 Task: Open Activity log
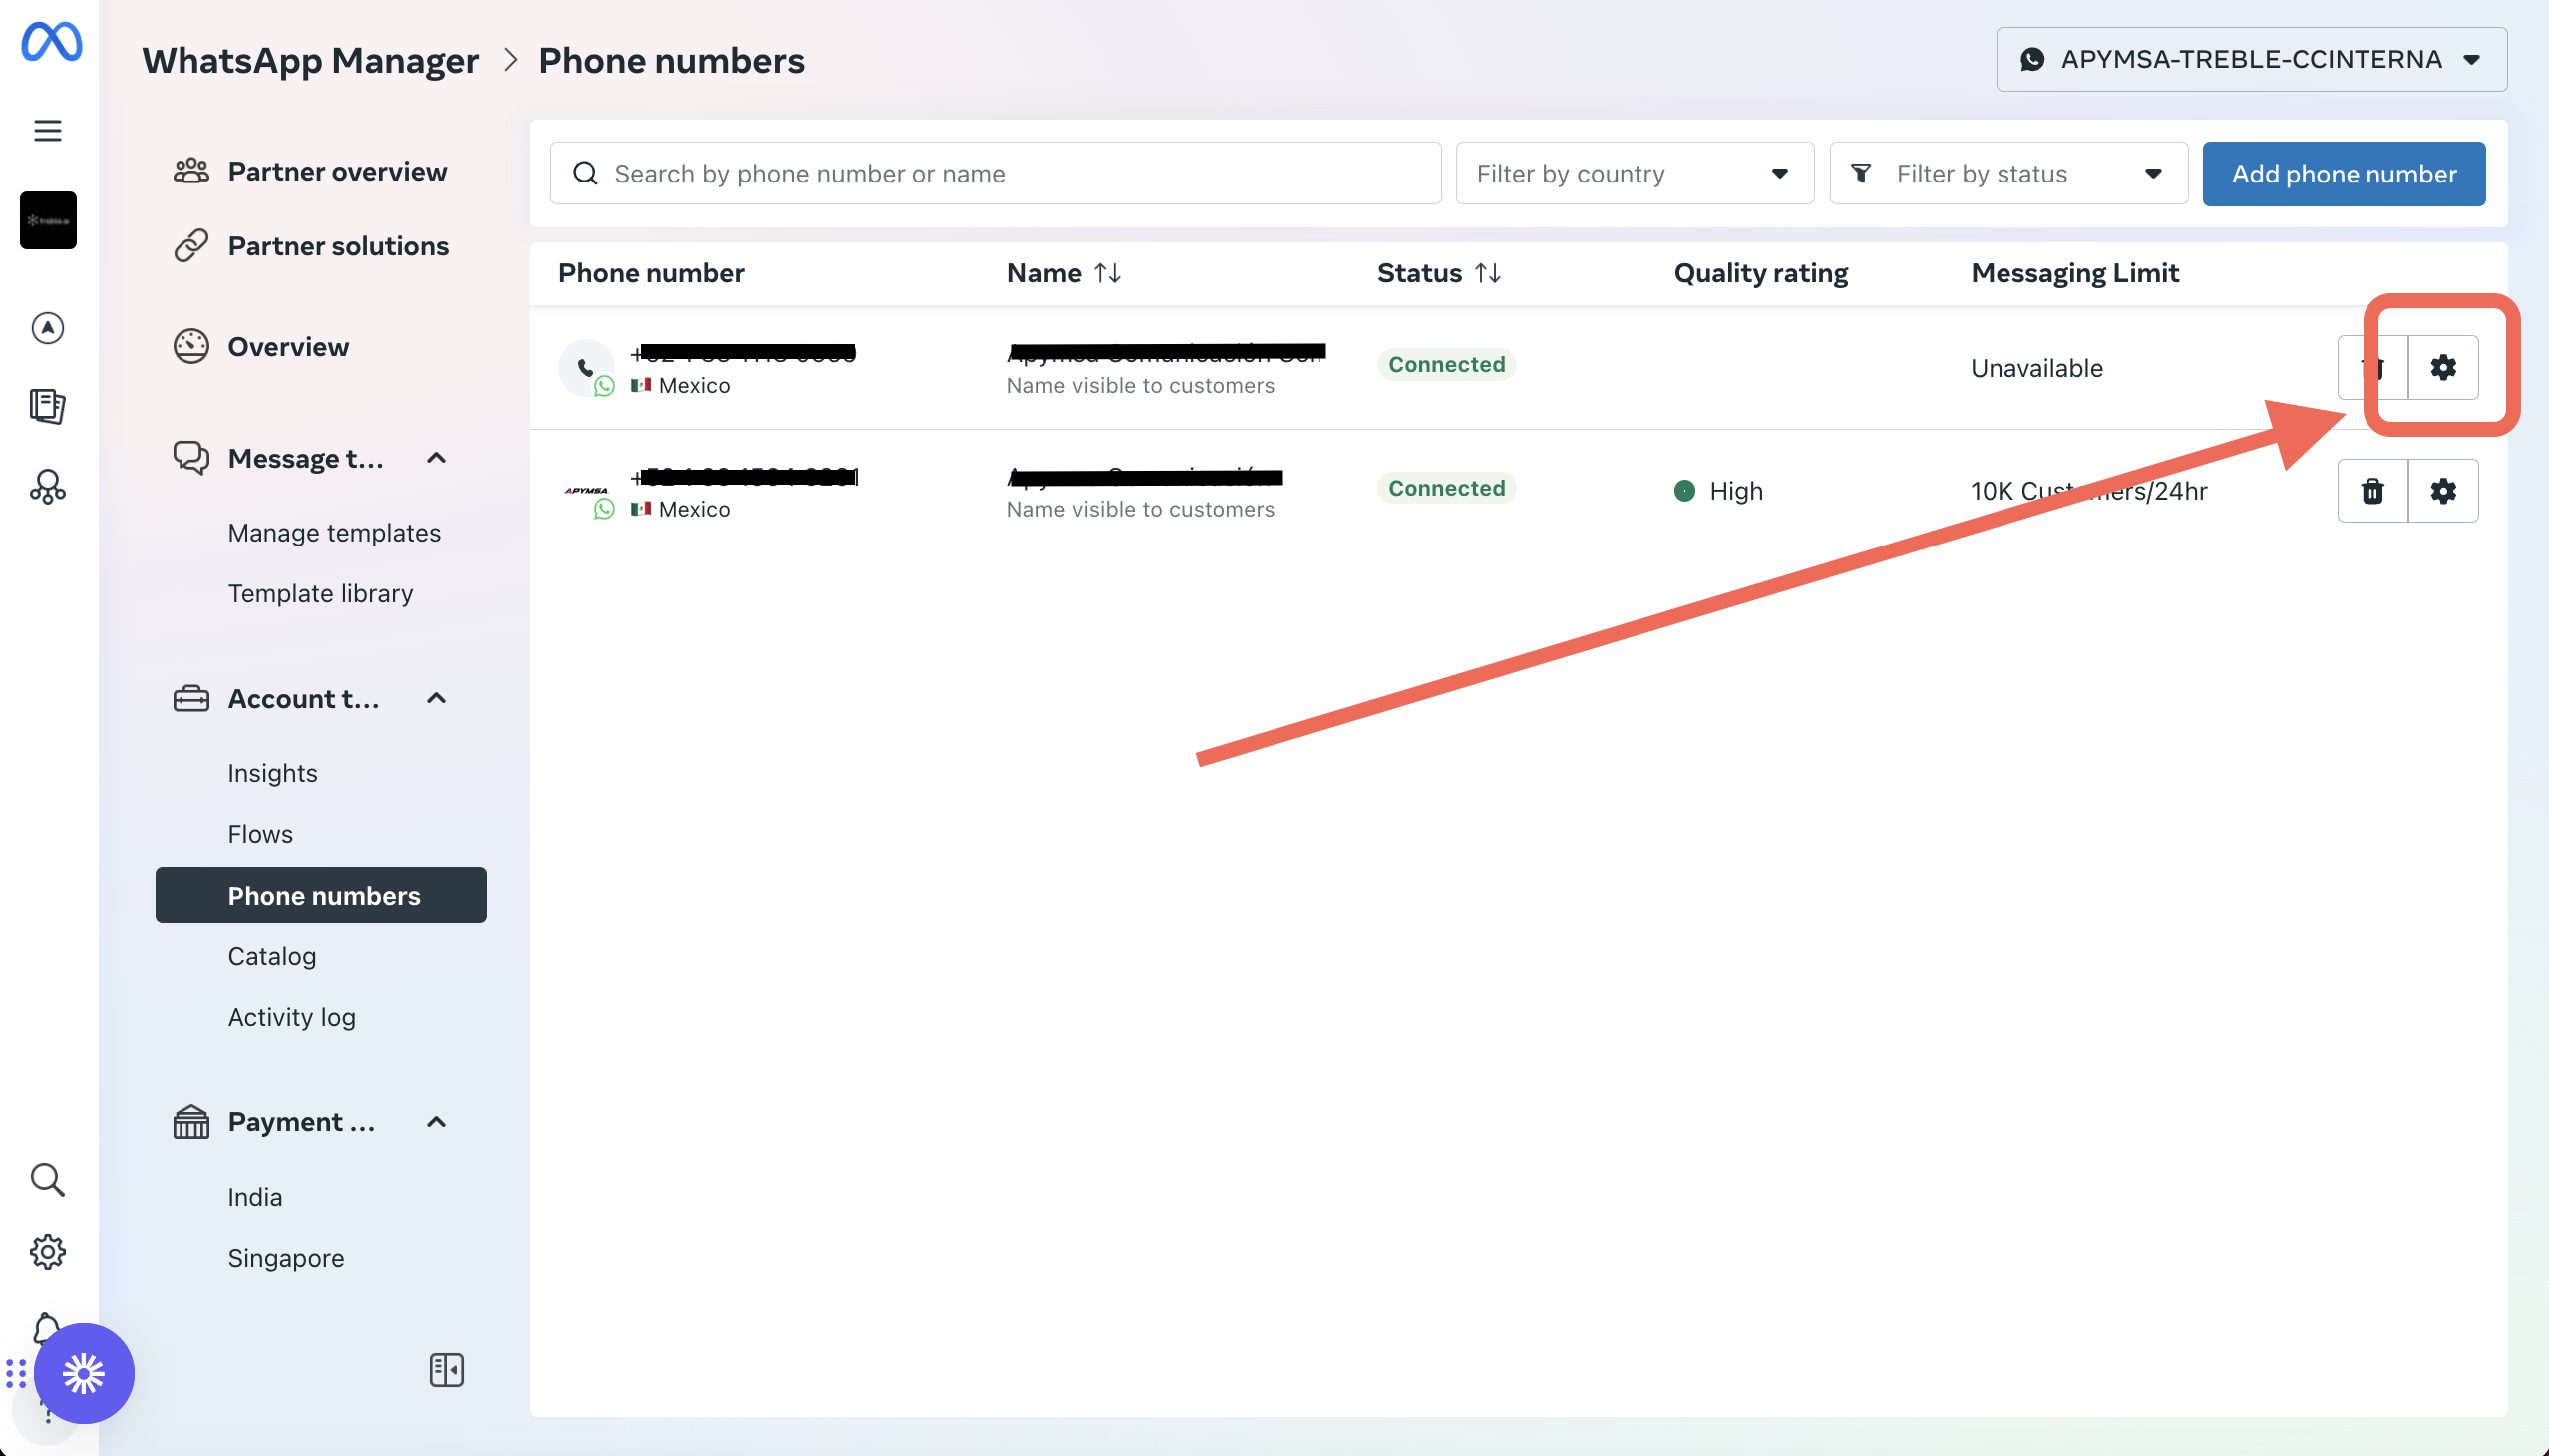(x=291, y=1018)
